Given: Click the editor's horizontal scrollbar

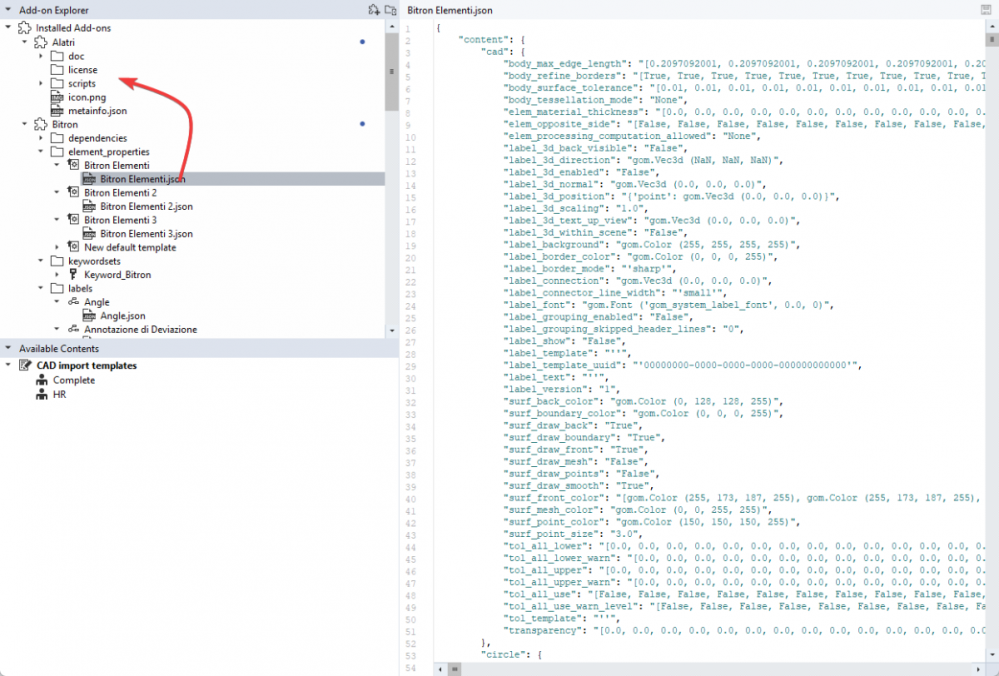Looking at the screenshot, I should [700, 667].
